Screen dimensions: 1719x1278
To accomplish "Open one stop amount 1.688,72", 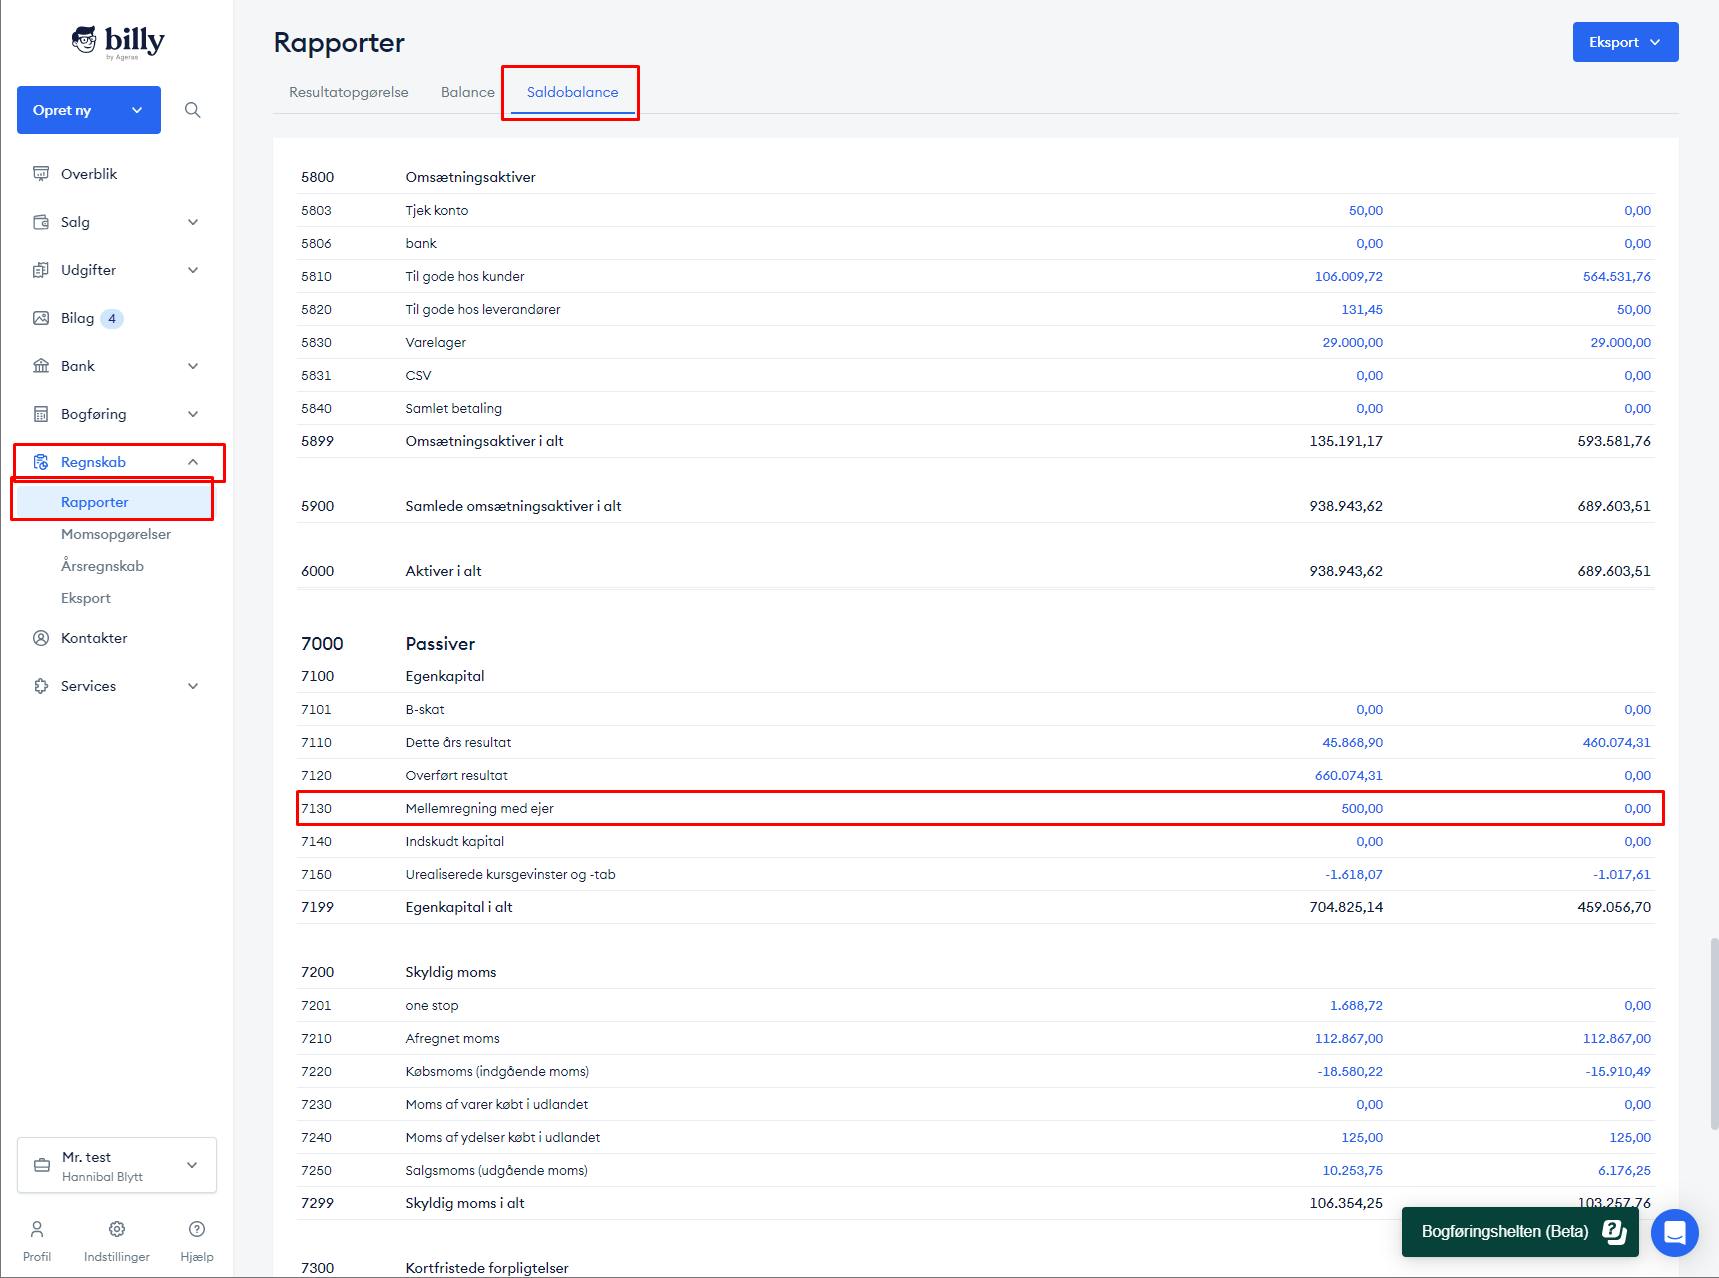I will pos(1356,1005).
